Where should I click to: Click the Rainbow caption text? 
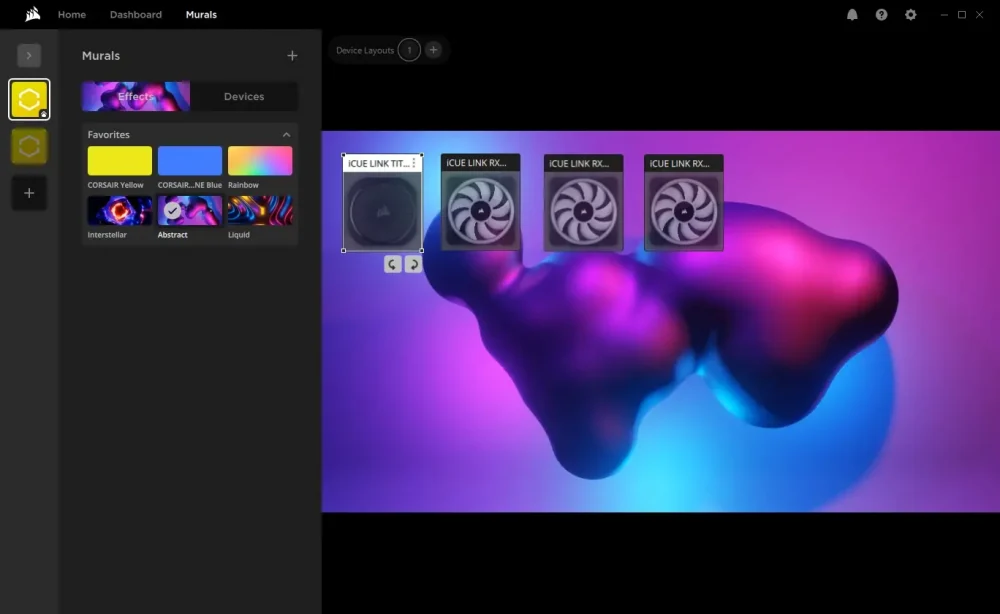click(244, 185)
